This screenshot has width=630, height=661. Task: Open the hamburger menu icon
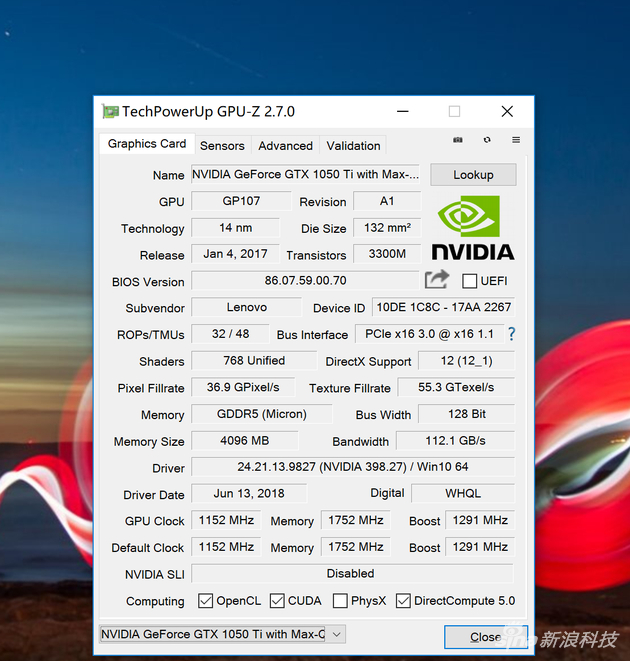[516, 140]
